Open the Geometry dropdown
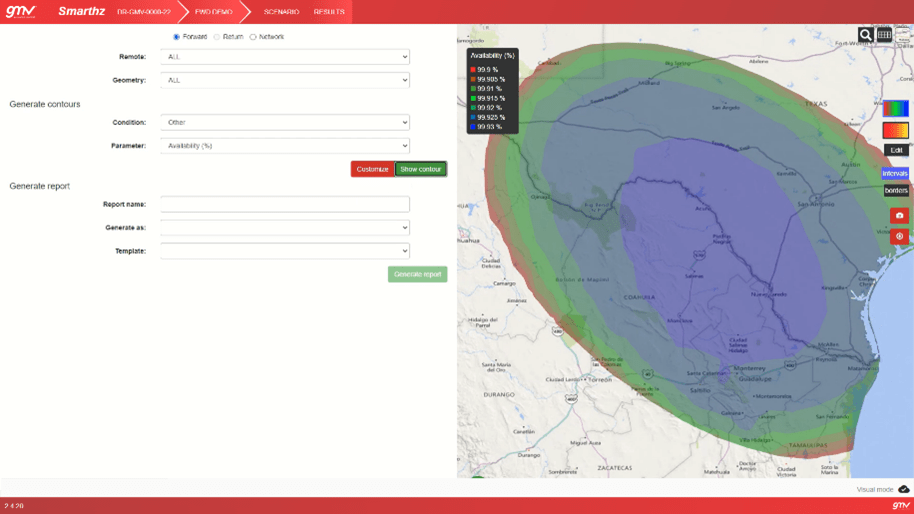This screenshot has width=914, height=514. tap(285, 80)
